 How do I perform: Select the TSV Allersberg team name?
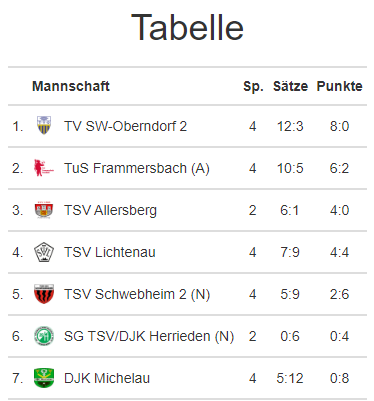[x=110, y=211]
